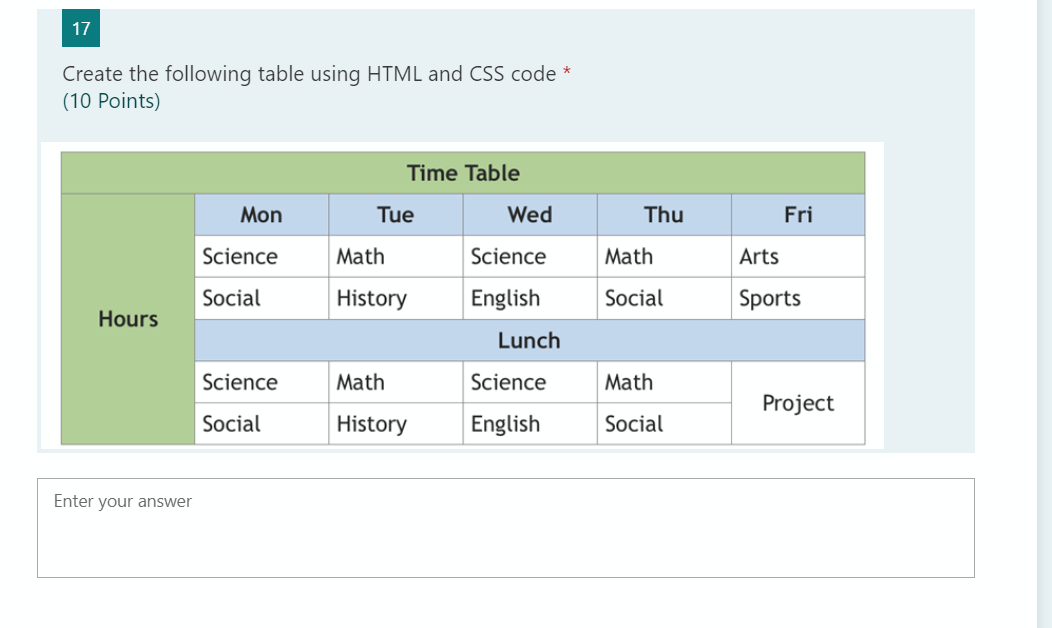Screen dimensions: 1052x628
Task: Click the question number 17 badge
Action: pyautogui.click(x=81, y=29)
